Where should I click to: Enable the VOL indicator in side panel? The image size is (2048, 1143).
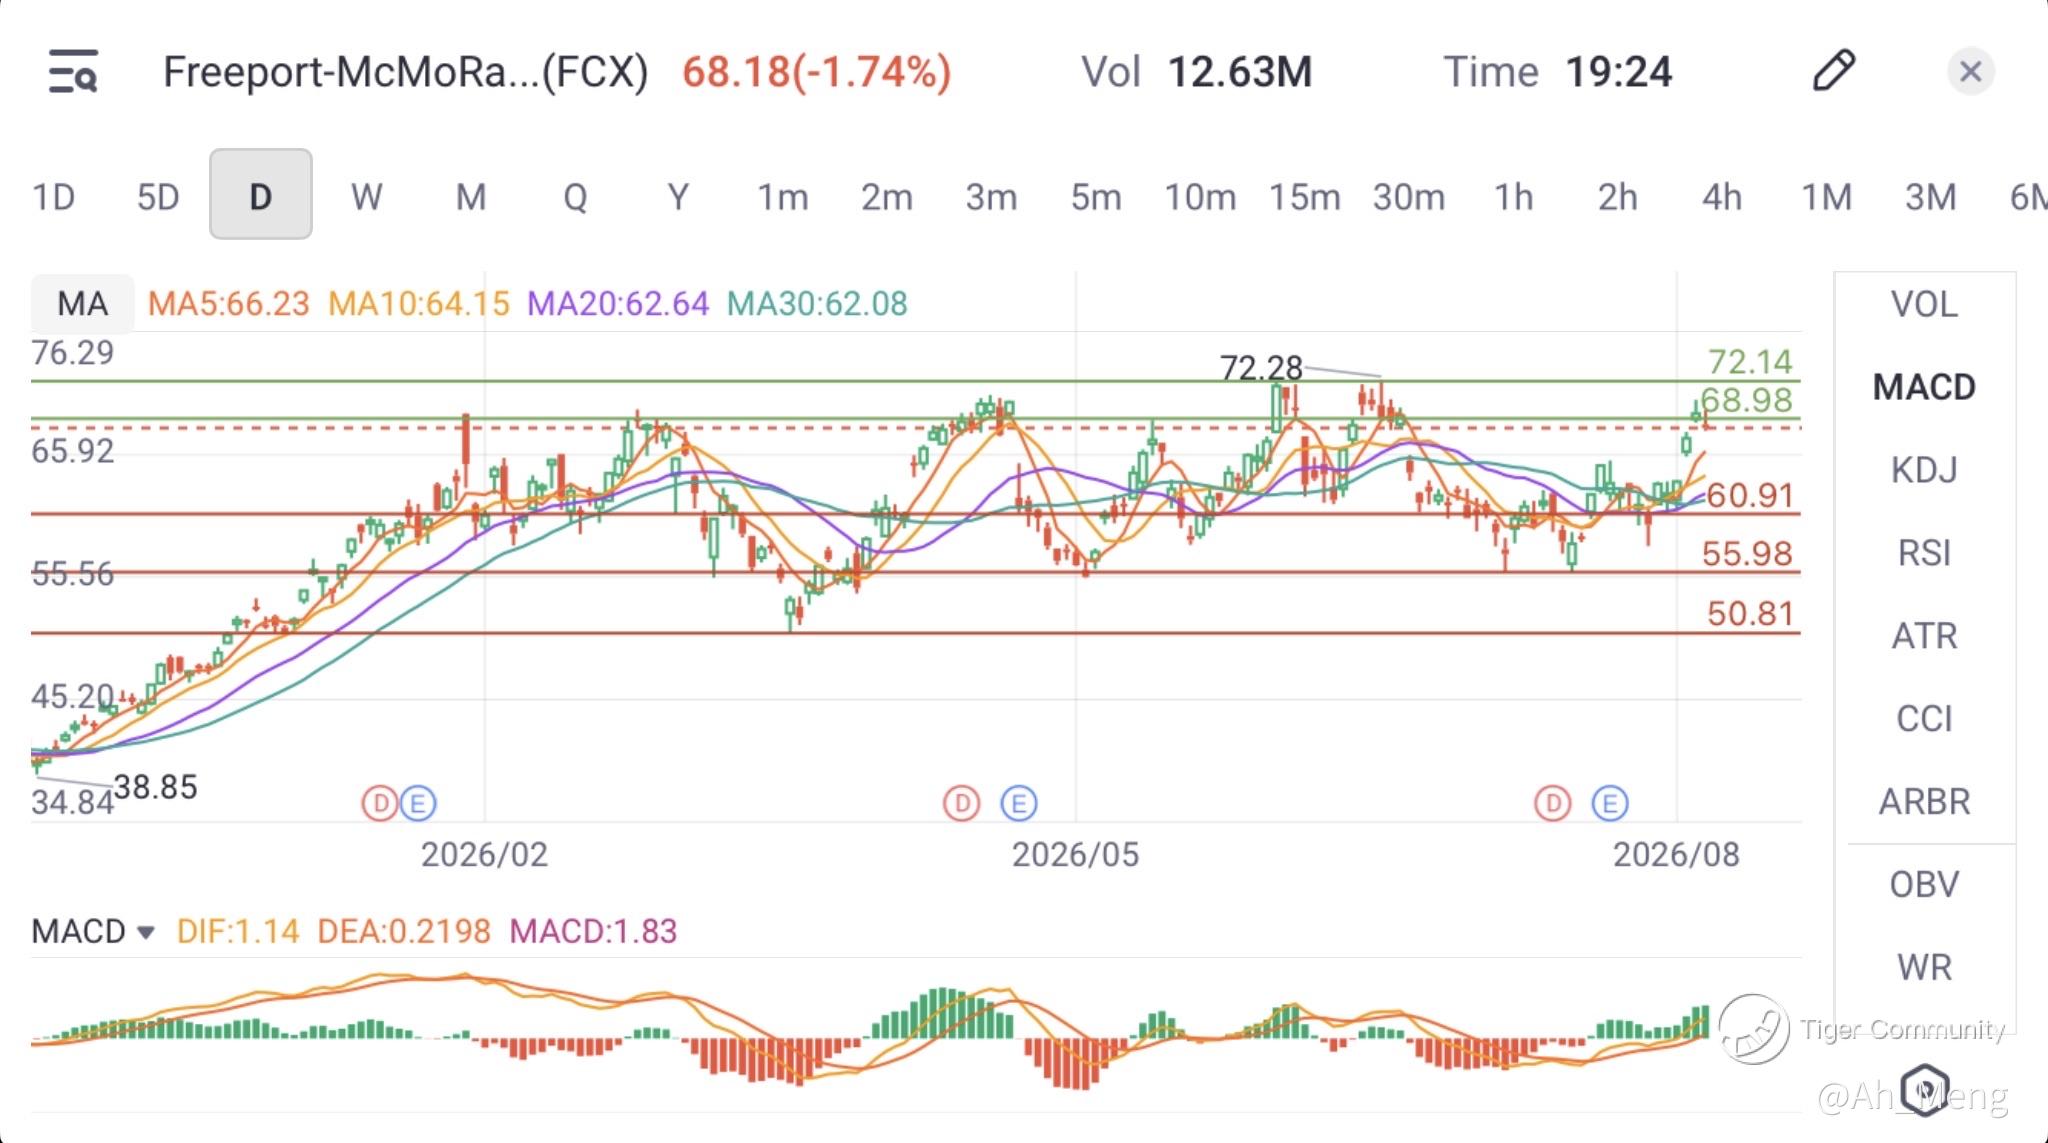1924,304
